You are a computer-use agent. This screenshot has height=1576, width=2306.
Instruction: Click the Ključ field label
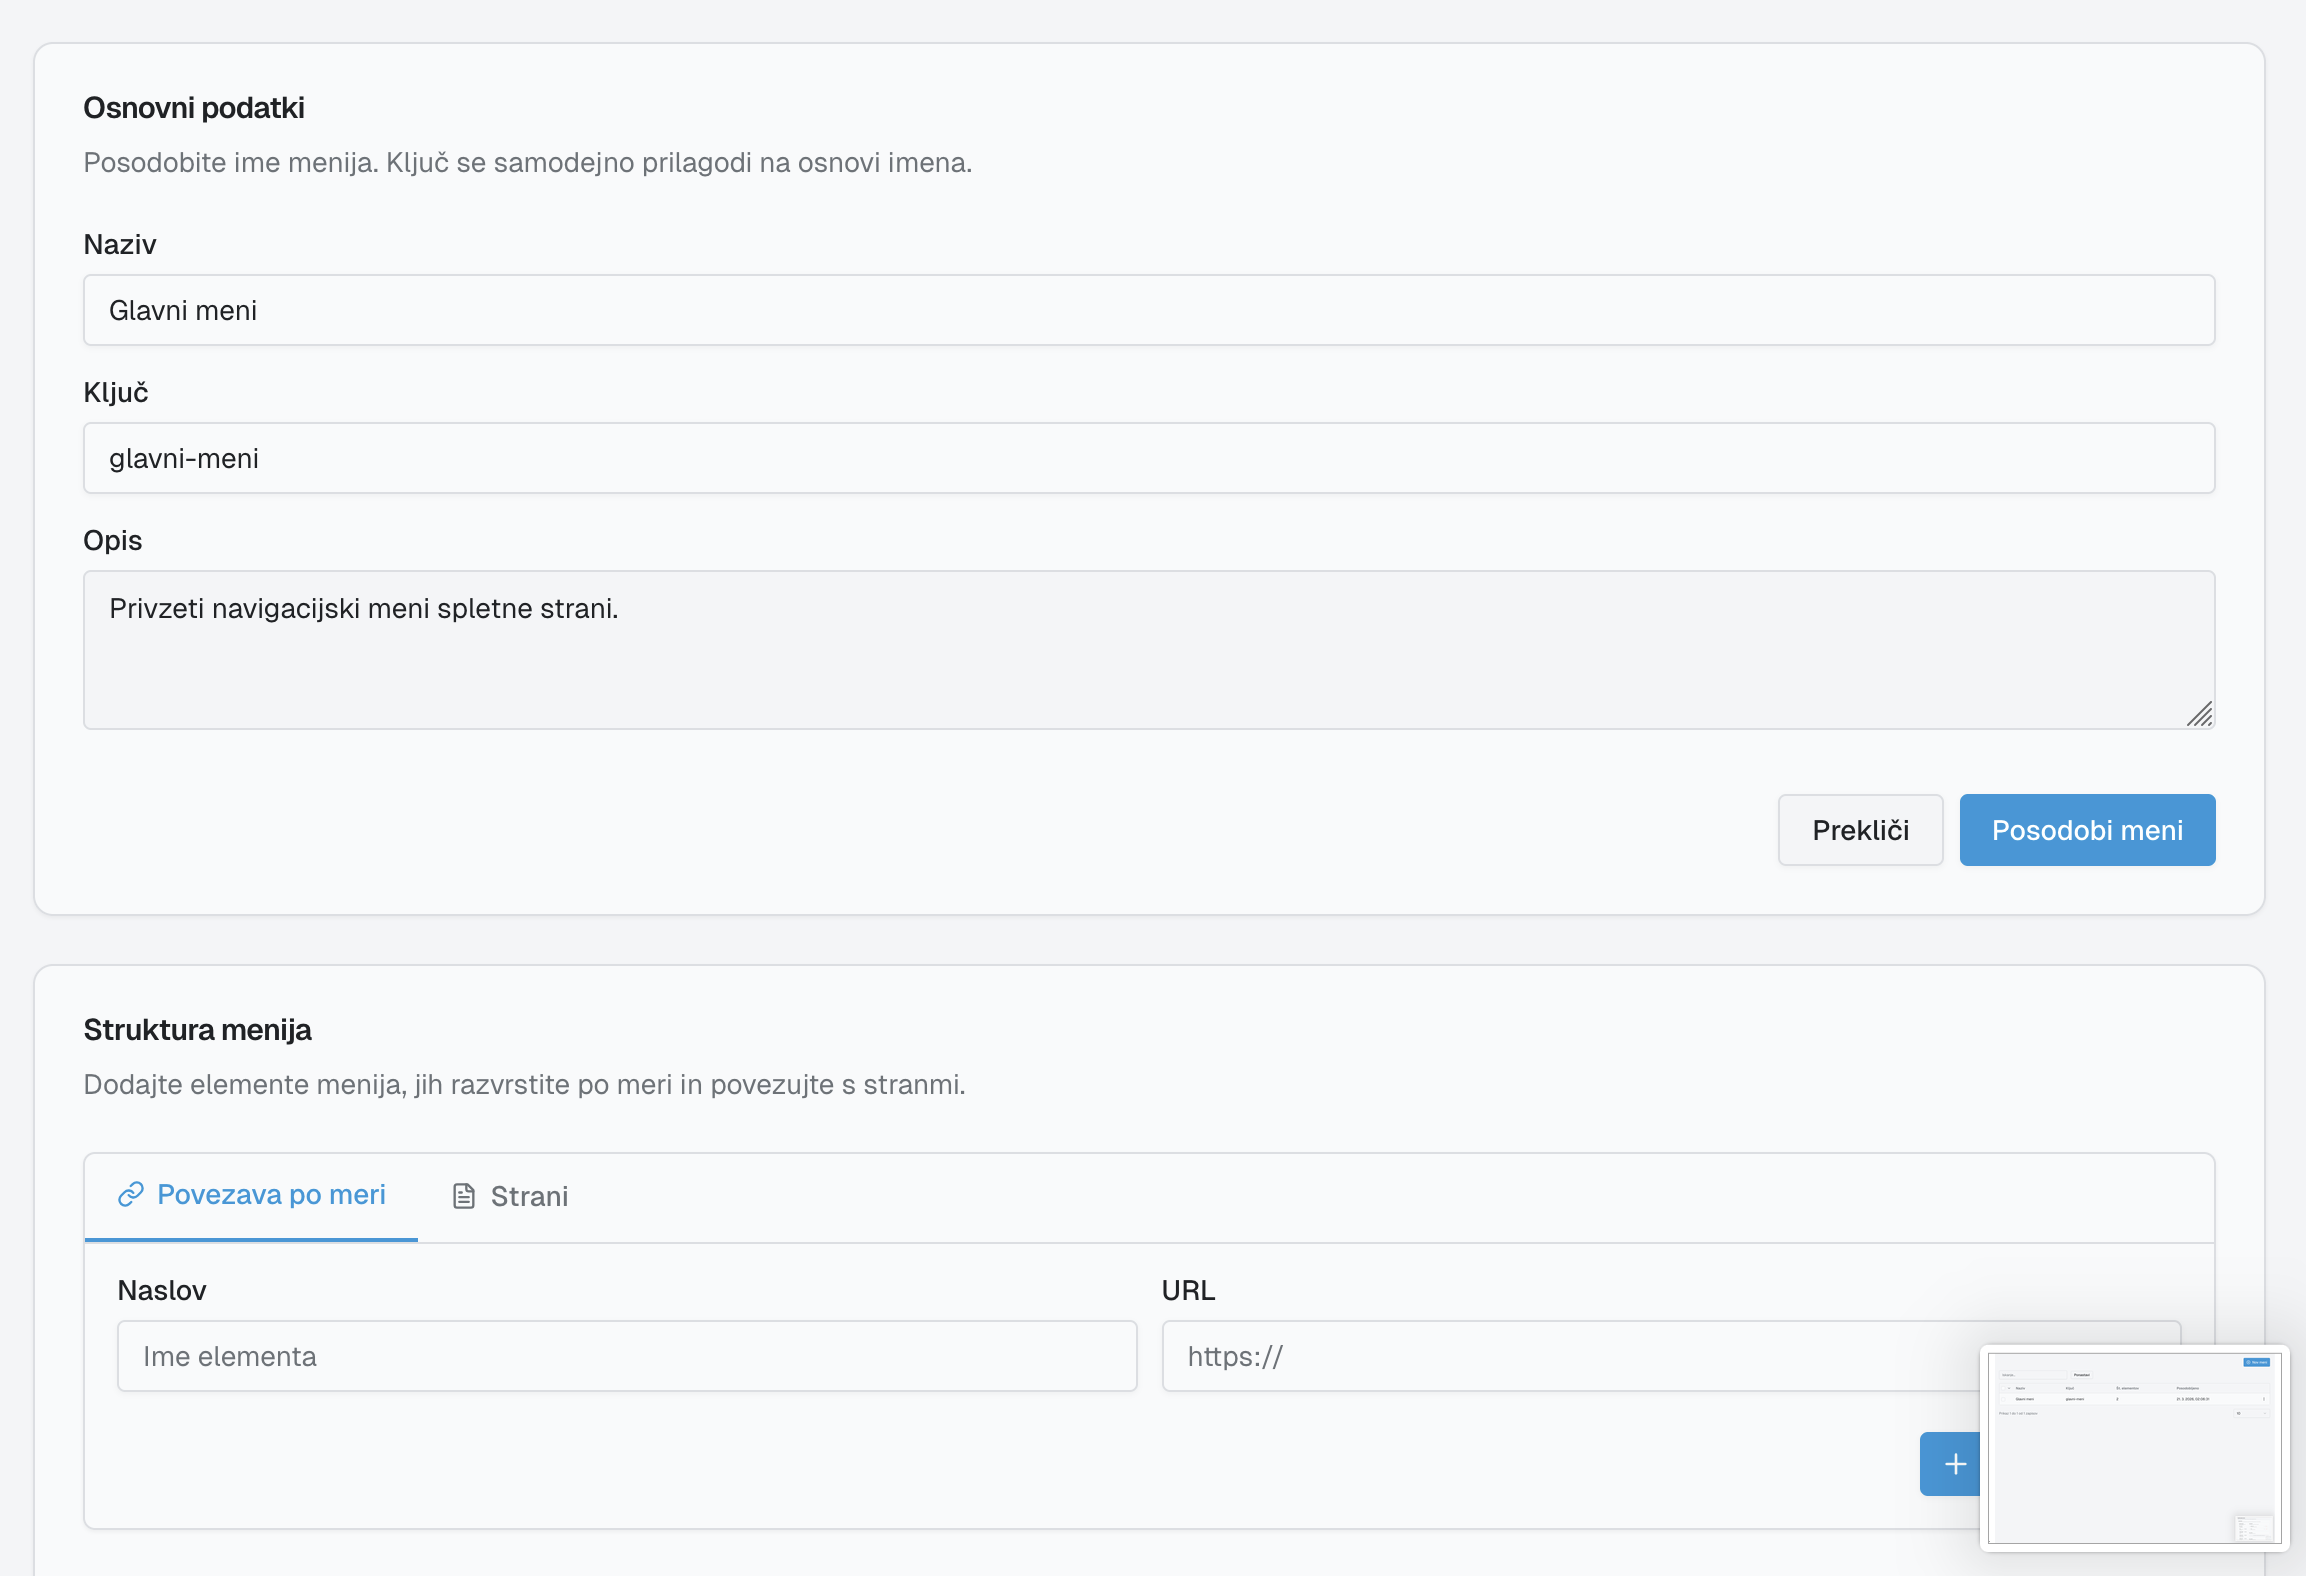coord(116,392)
